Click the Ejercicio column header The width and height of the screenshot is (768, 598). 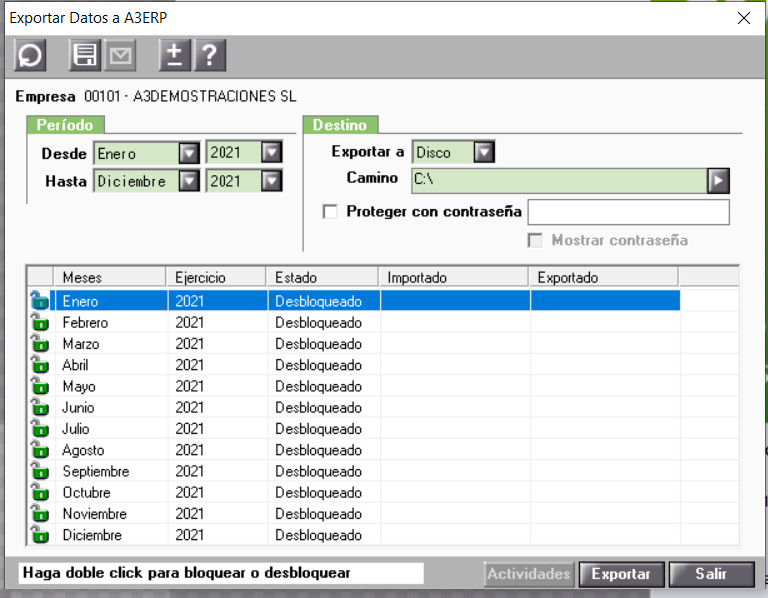click(x=216, y=277)
